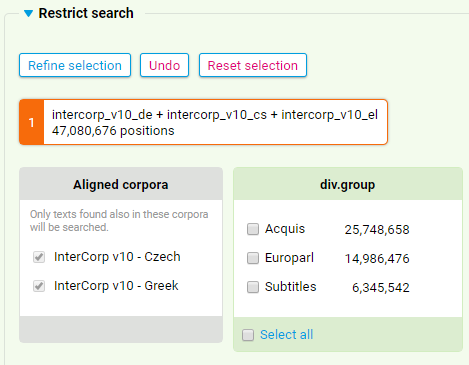Image resolution: width=469 pixels, height=365 pixels.
Task: Check the Europarl checkbox
Action: (253, 258)
